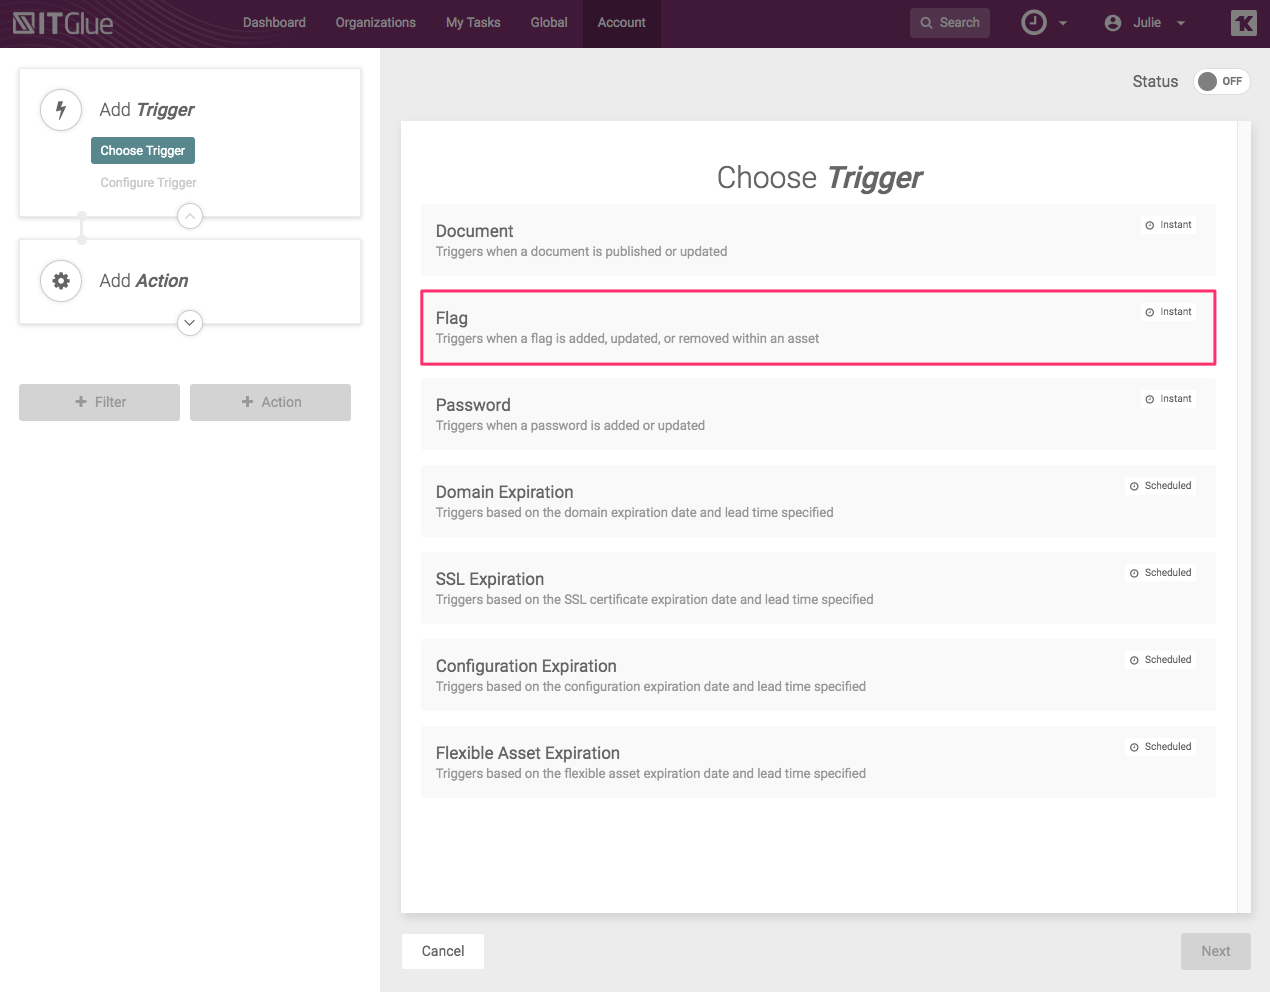1270x992 pixels.
Task: Select the Choose Trigger step
Action: 143,151
